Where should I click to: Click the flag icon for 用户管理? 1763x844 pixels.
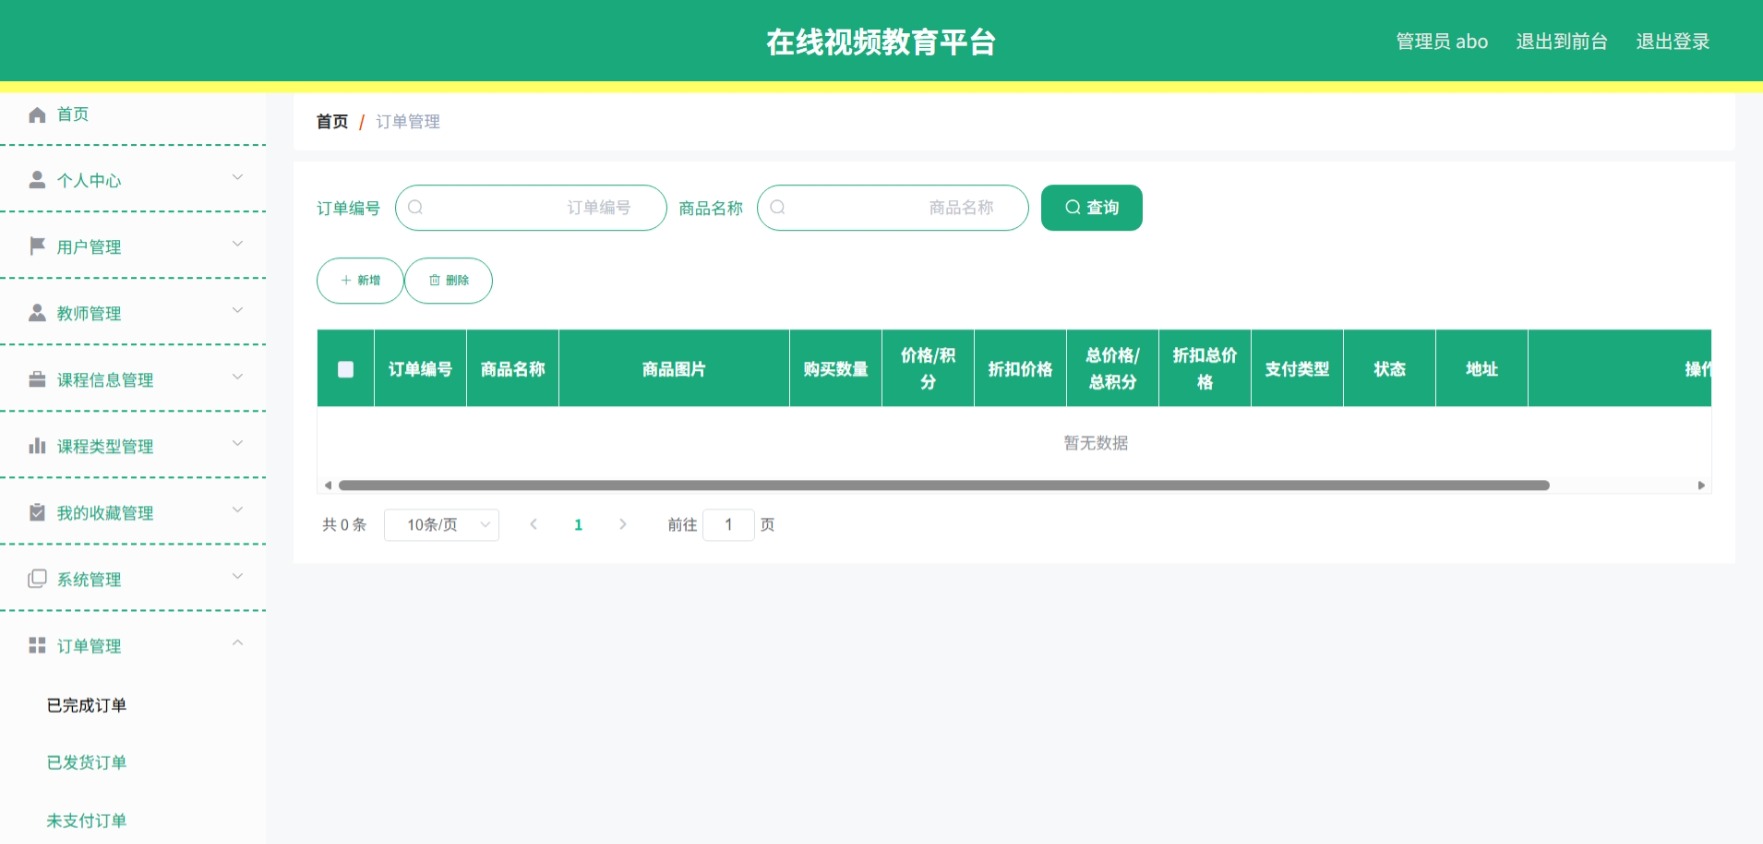click(37, 246)
